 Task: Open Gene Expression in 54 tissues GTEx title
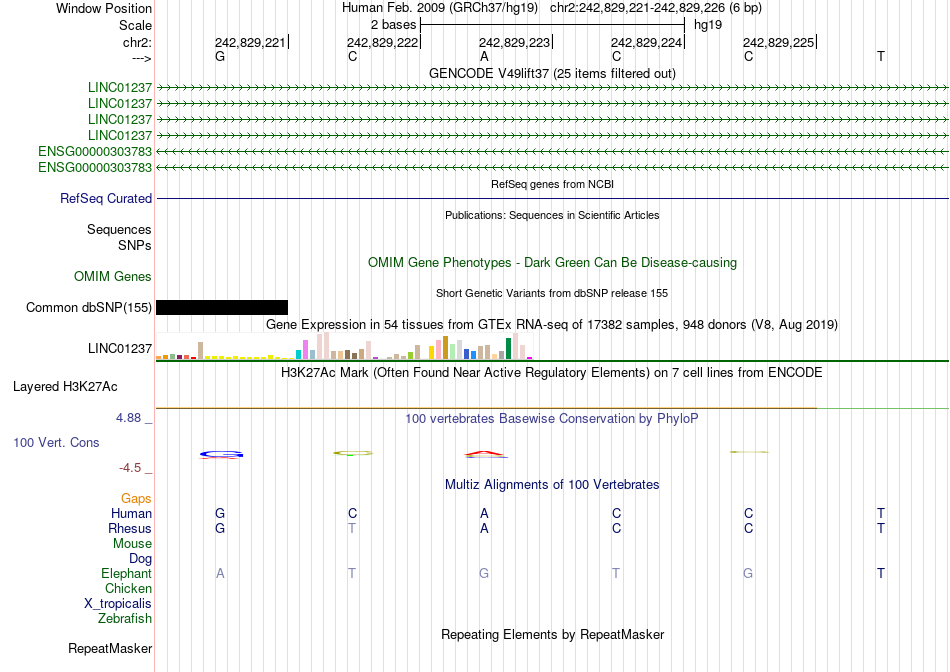pos(552,325)
